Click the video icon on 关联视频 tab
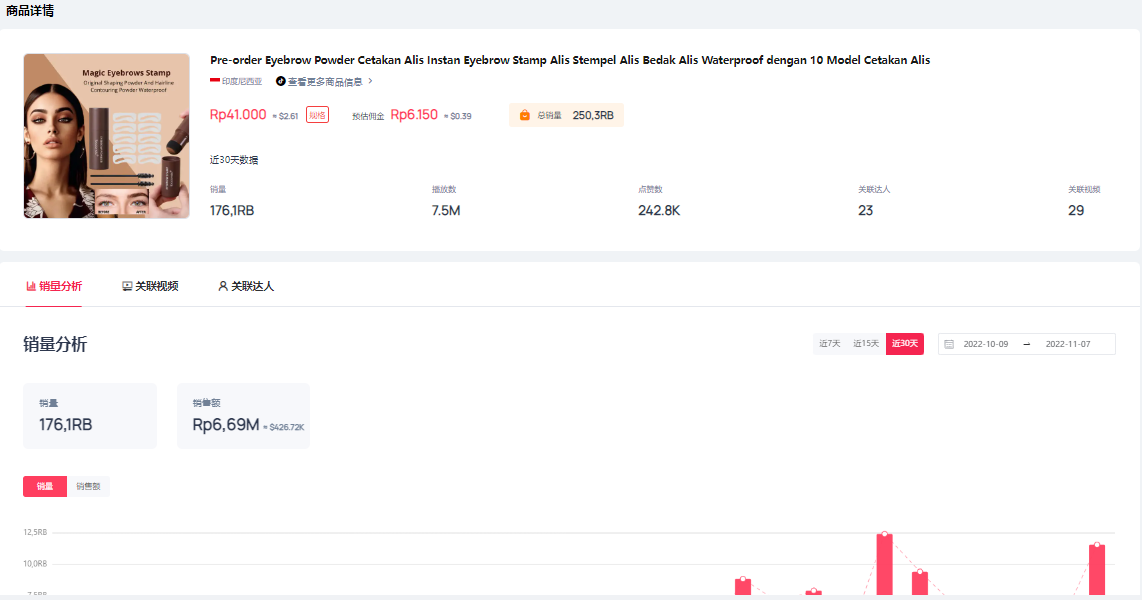This screenshot has width=1142, height=600. (127, 286)
